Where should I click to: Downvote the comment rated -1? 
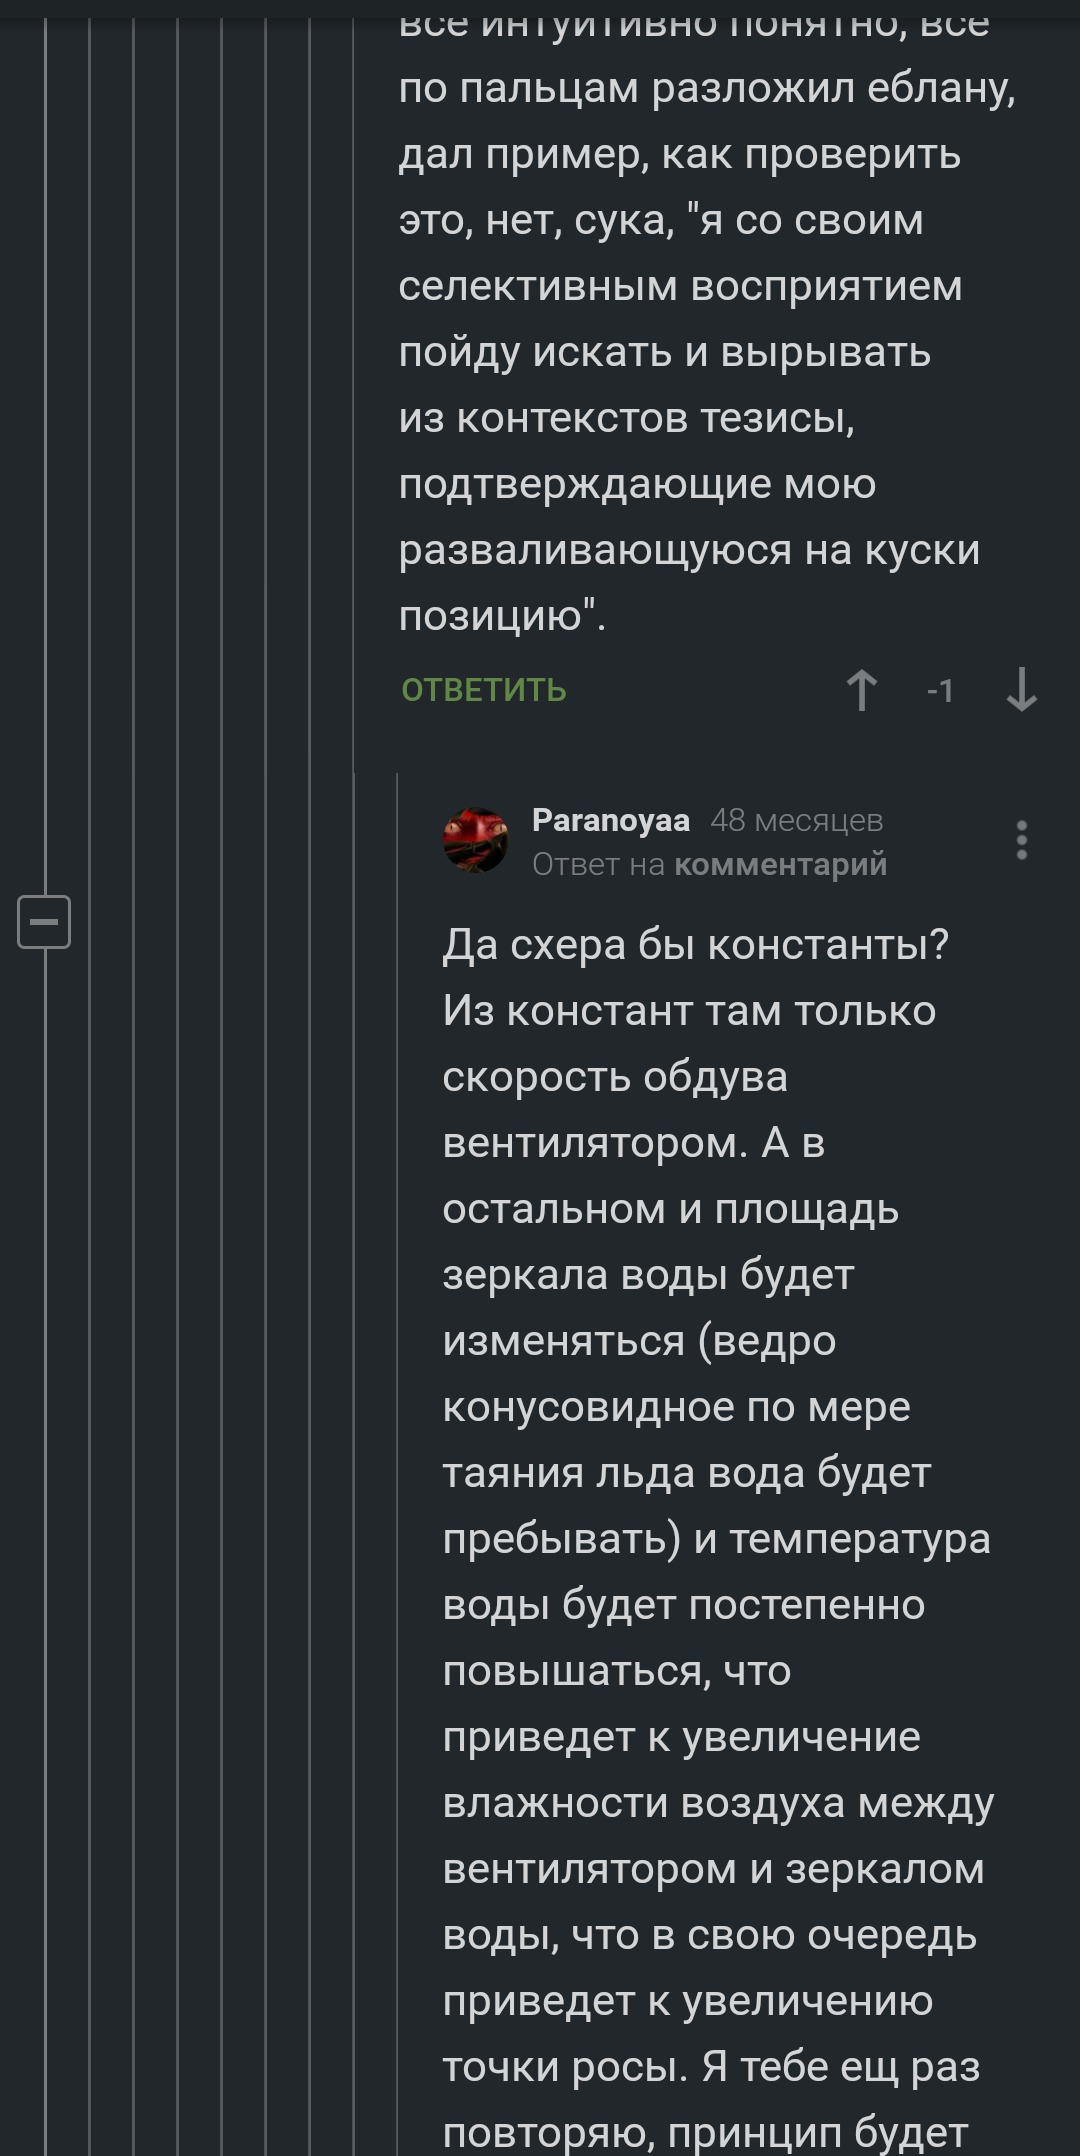click(x=1021, y=690)
